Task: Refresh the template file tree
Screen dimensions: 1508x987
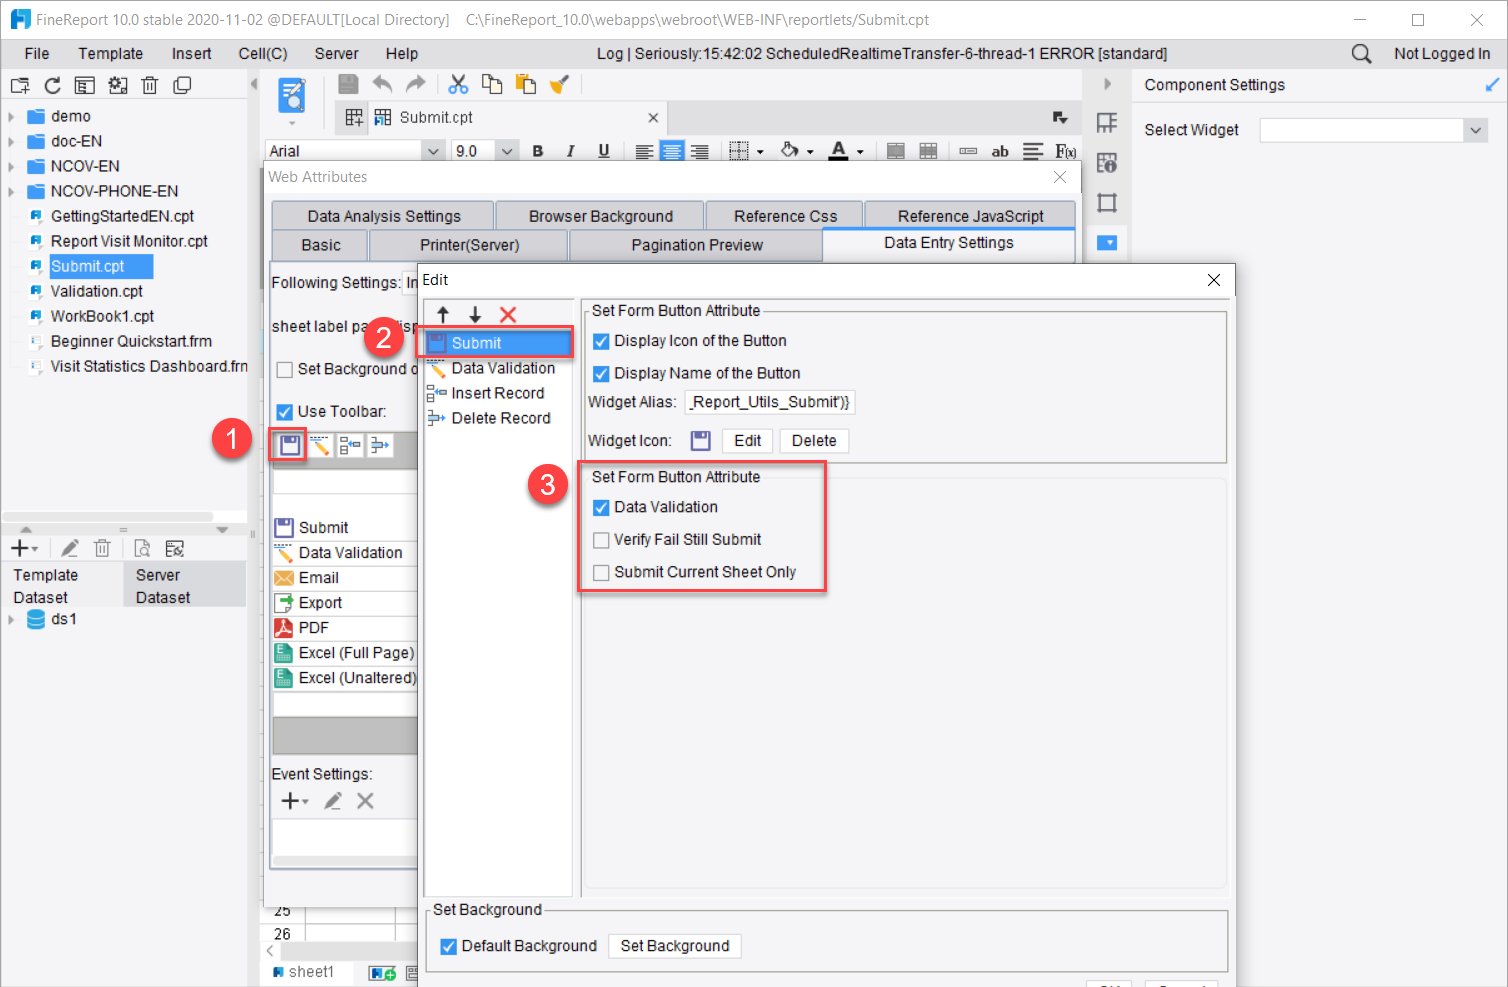Action: click(52, 86)
